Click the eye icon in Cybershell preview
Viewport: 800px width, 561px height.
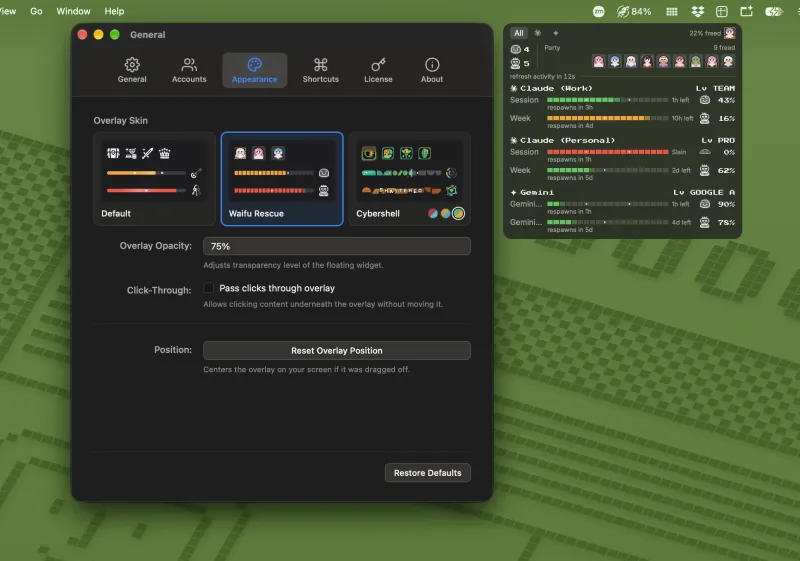368,153
